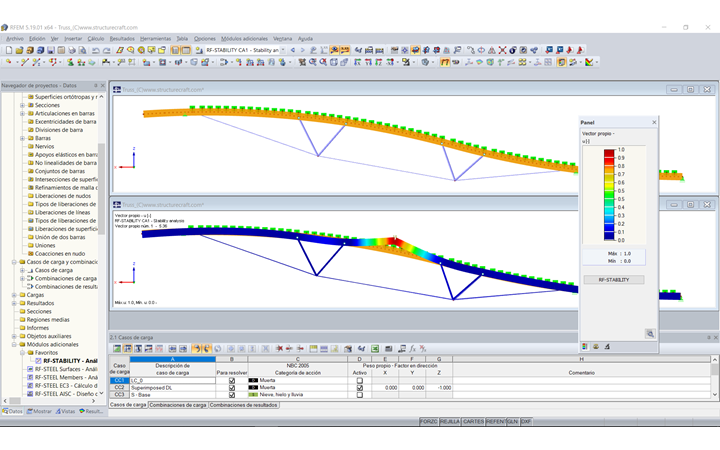Open the Módulos adicionales menu
Screen dimensions: 720x450
(x=244, y=39)
